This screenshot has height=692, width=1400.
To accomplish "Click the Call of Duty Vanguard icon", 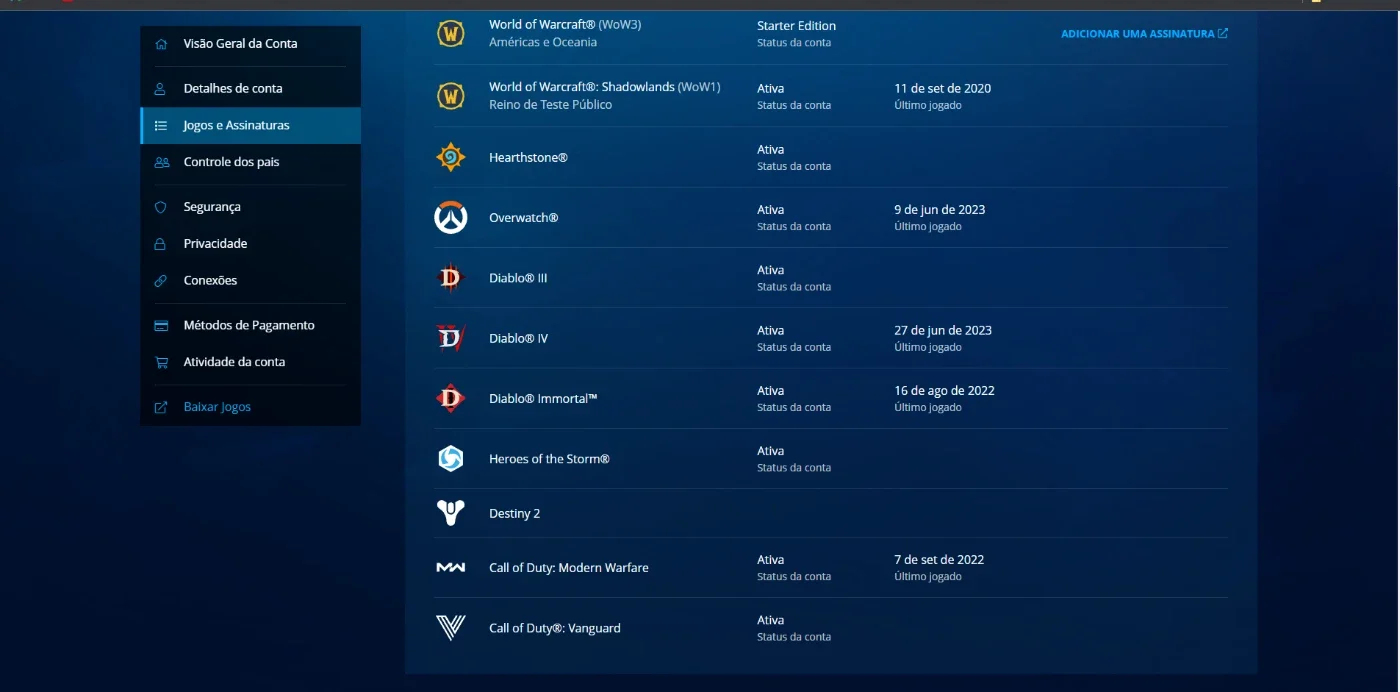I will (x=451, y=628).
